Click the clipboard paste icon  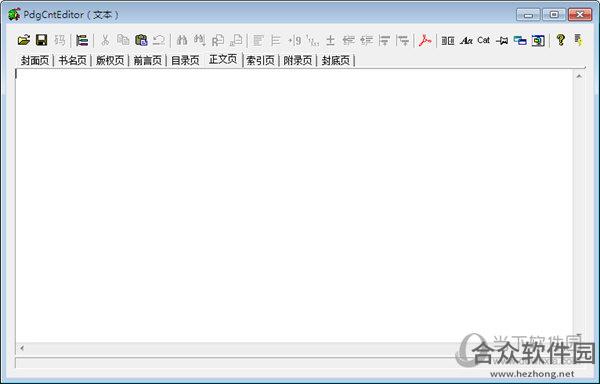pos(141,40)
